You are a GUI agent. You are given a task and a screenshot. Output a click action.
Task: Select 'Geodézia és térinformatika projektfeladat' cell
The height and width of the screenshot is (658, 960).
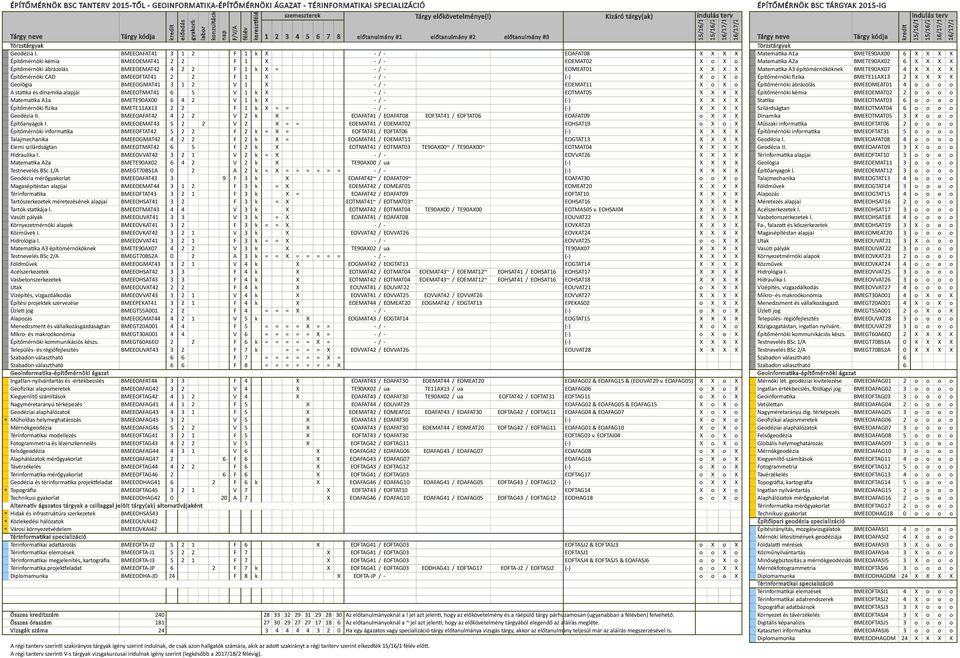pos(61,482)
